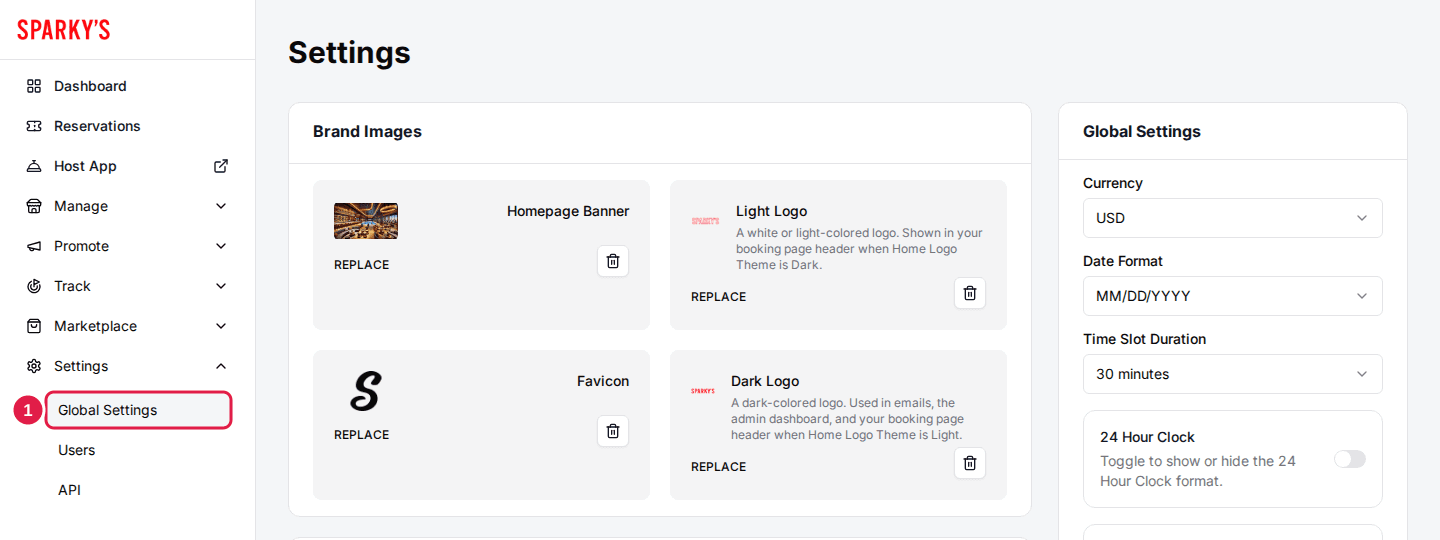Expand the Promote menu chevron
The height and width of the screenshot is (540, 1440).
[x=221, y=246]
